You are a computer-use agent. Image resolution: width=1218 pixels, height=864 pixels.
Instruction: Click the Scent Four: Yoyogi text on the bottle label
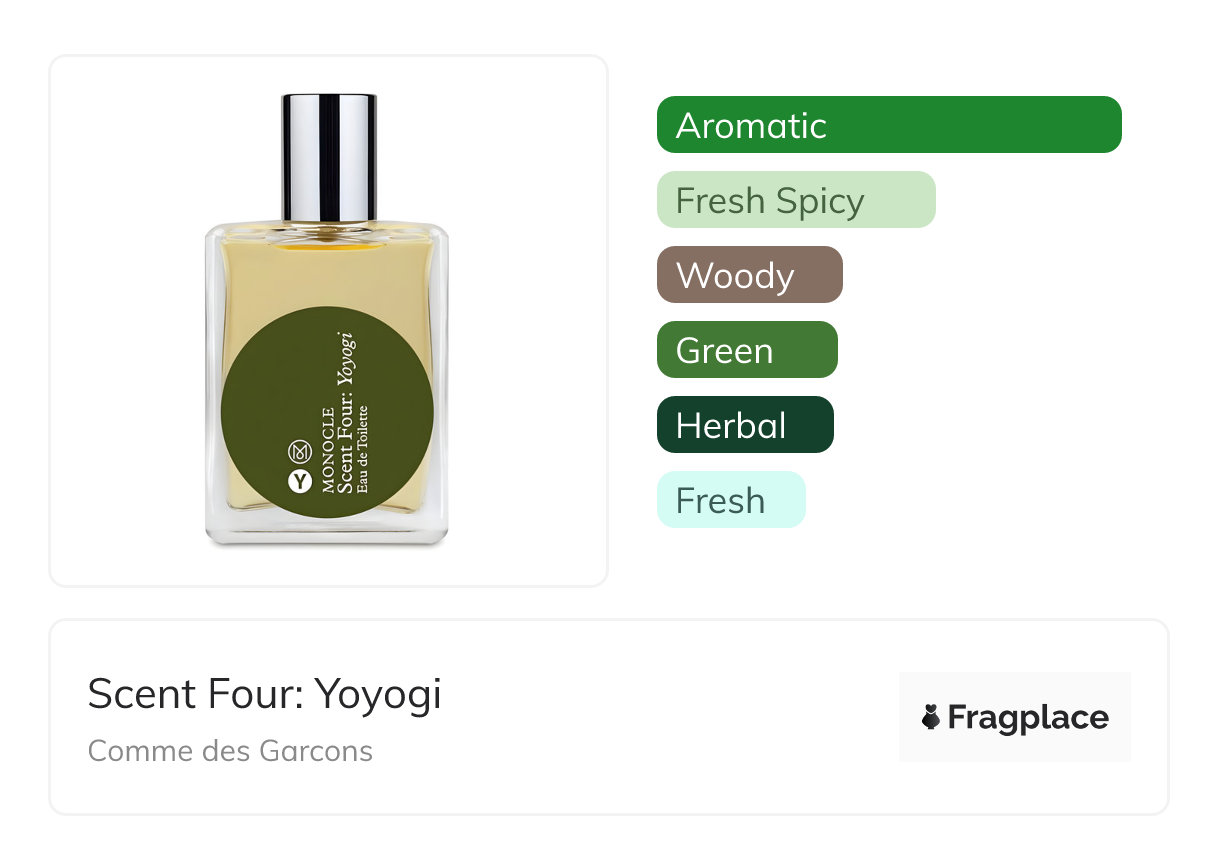click(x=346, y=413)
